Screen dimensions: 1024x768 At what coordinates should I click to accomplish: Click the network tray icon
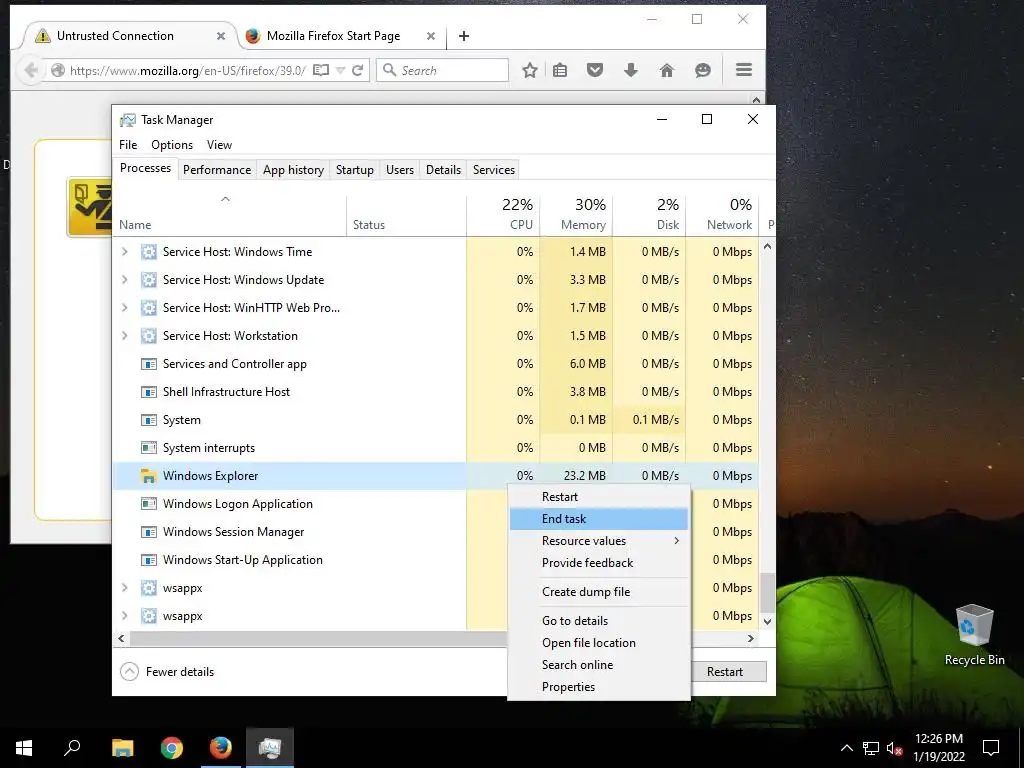tap(871, 748)
